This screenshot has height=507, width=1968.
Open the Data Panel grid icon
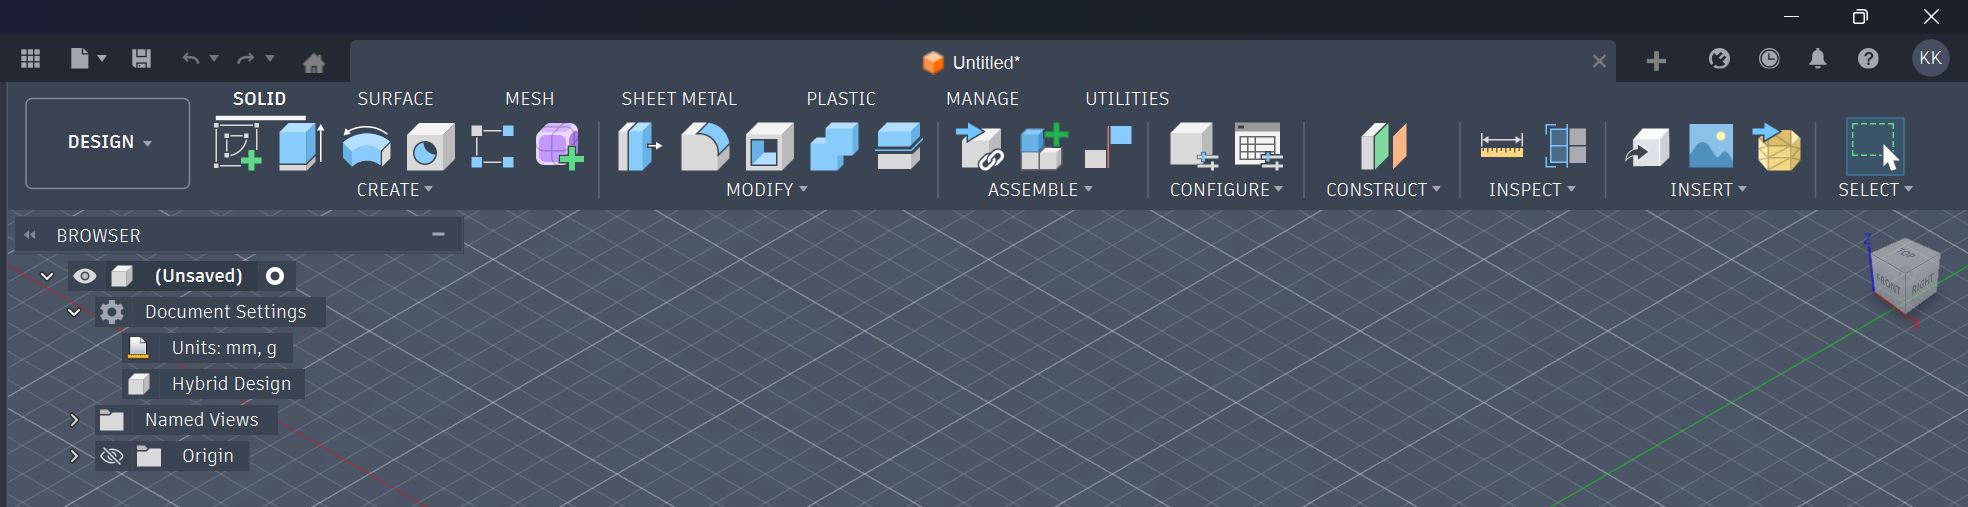click(30, 59)
